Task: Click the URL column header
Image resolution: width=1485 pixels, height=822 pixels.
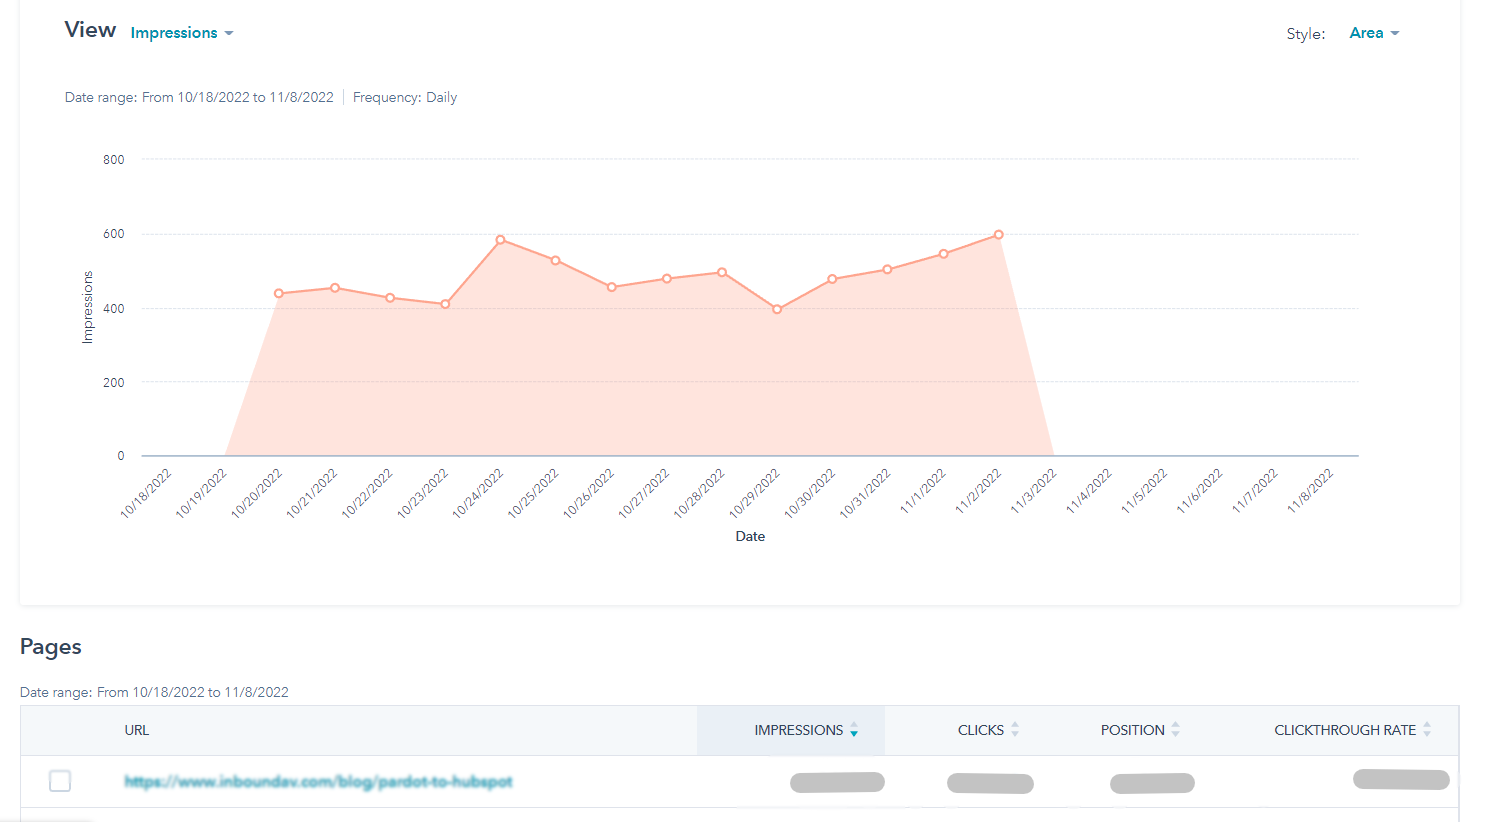Action: pyautogui.click(x=137, y=730)
